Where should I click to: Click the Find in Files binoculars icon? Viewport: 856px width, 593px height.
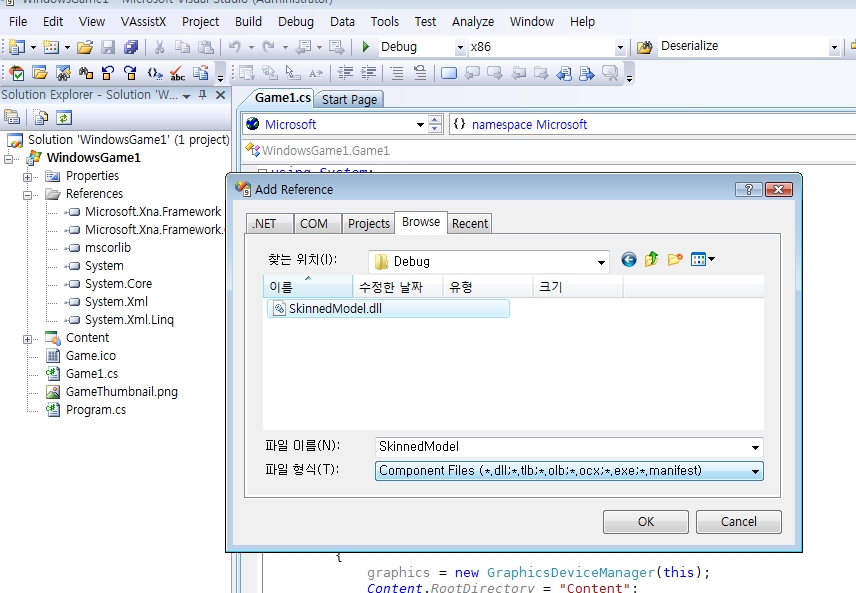(x=644, y=47)
